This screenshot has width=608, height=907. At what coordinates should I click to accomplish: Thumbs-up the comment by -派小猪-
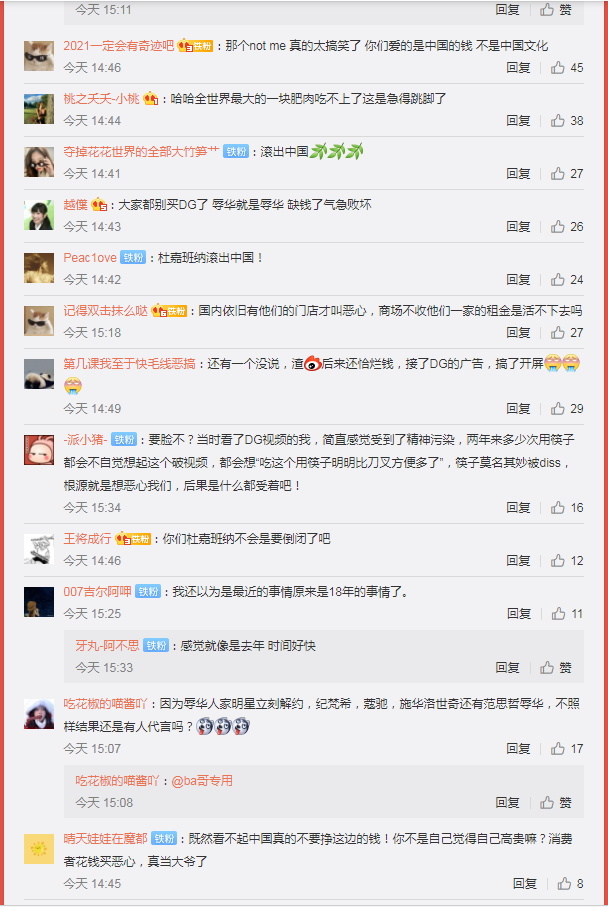coord(566,508)
